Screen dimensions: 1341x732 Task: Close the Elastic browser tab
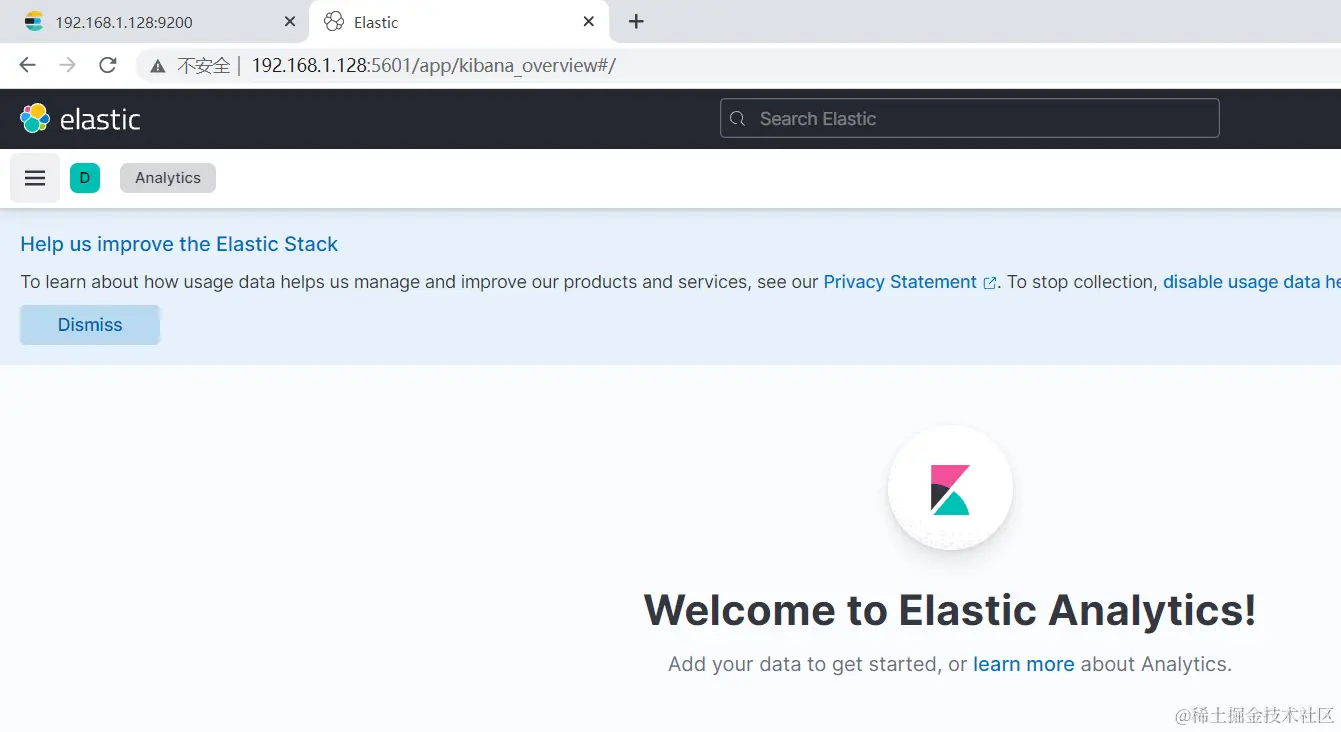(589, 21)
